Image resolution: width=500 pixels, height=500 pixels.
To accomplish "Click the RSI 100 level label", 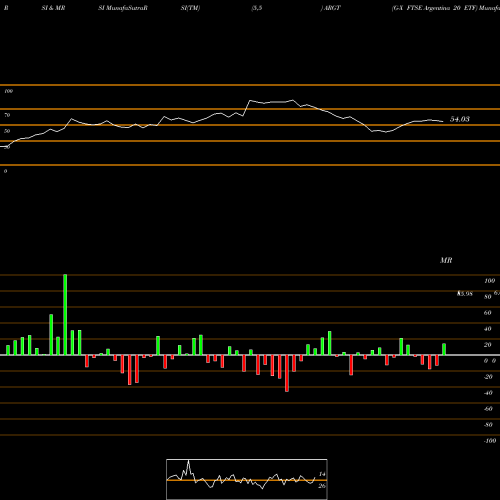I will pyautogui.click(x=8, y=91).
